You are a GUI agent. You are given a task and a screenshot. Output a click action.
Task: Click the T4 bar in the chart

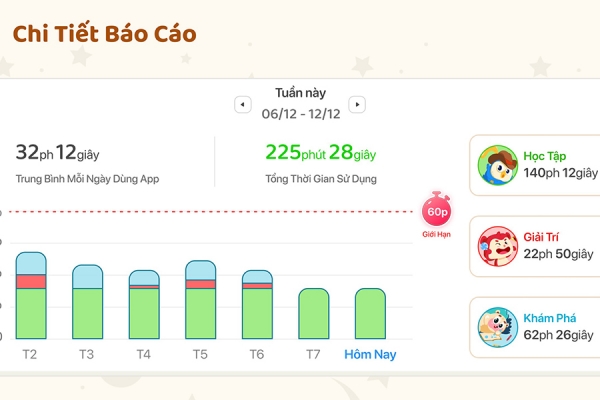(144, 304)
